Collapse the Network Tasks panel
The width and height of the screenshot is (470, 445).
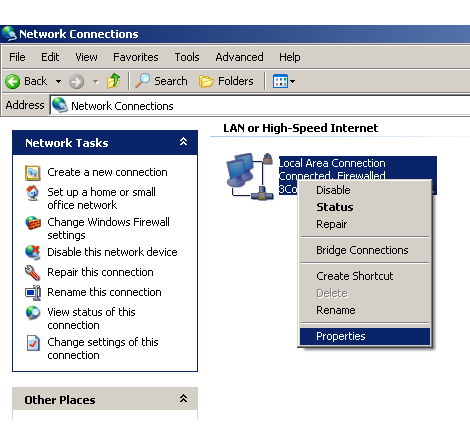click(183, 142)
